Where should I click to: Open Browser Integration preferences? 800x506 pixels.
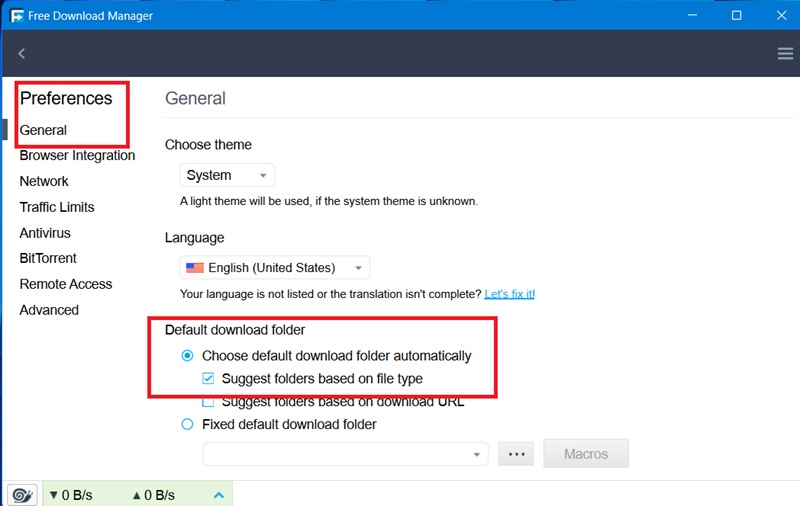point(77,155)
